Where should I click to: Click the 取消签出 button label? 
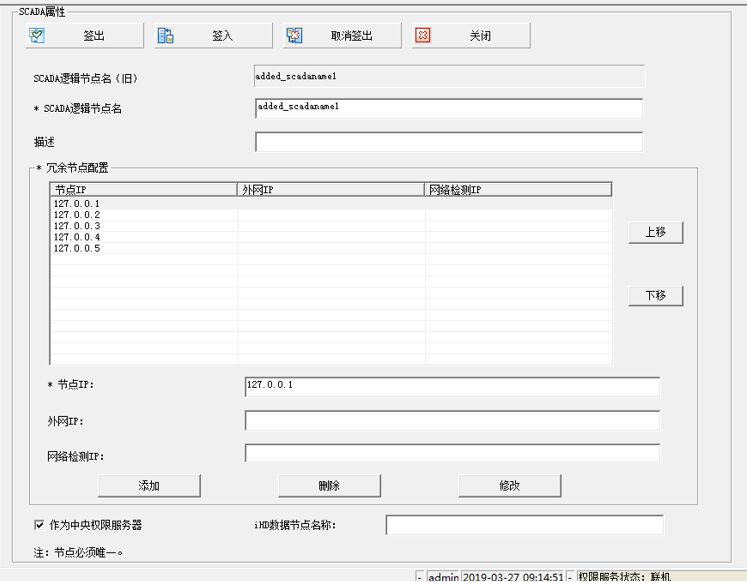(352, 36)
